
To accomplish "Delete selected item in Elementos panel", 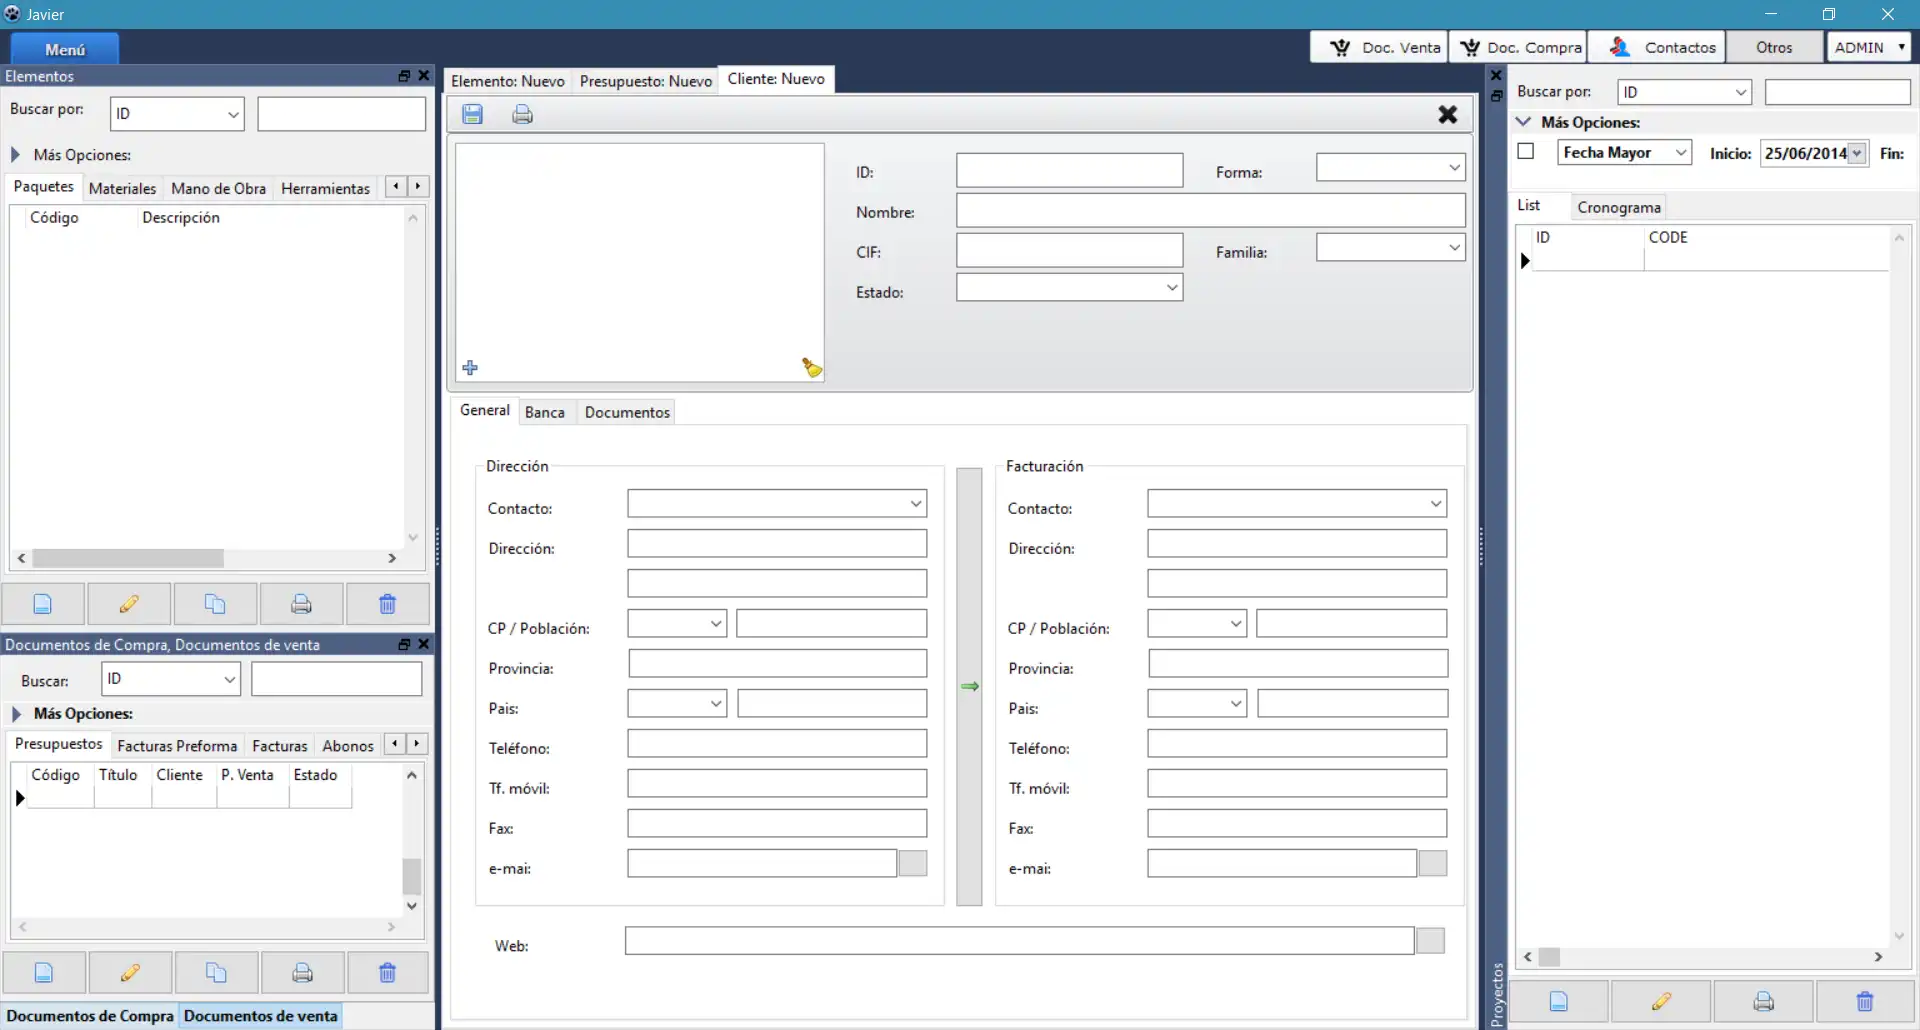I will (x=387, y=604).
